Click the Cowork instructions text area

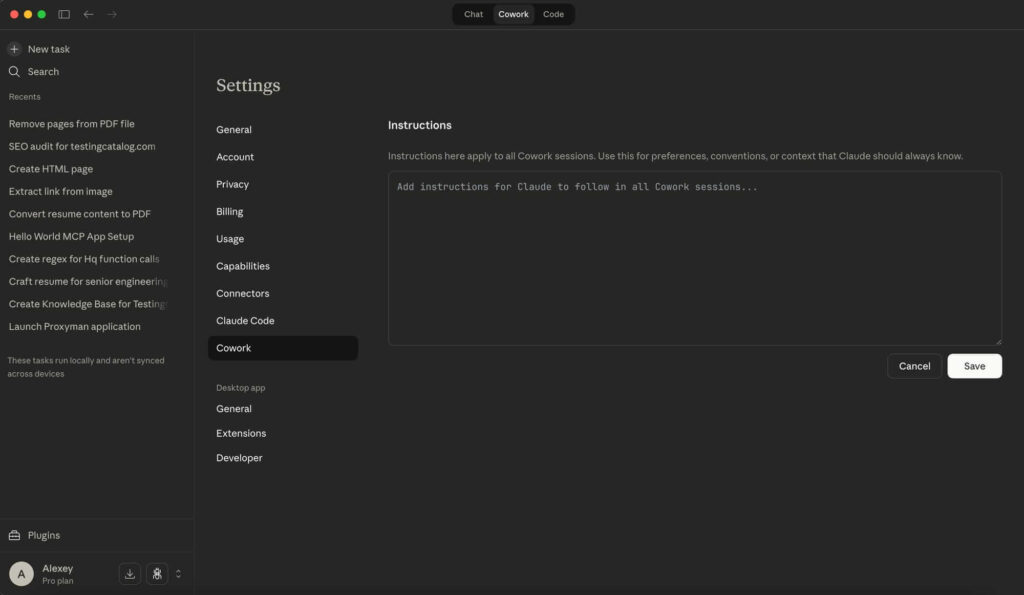694,255
